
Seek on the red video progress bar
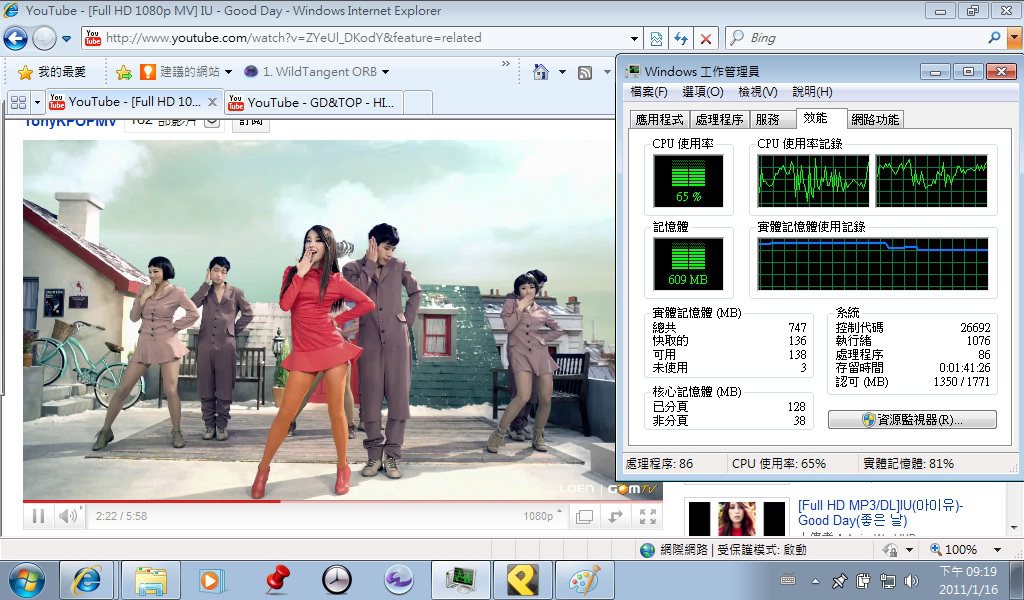[x=343, y=501]
